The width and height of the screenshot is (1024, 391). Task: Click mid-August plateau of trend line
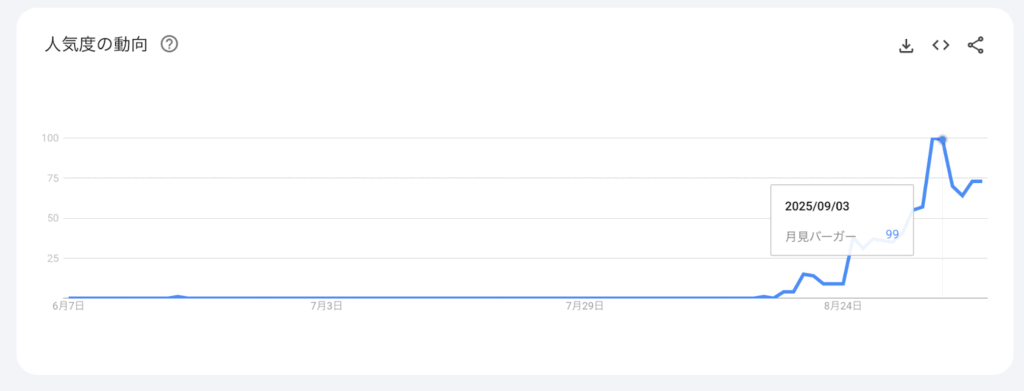point(833,283)
